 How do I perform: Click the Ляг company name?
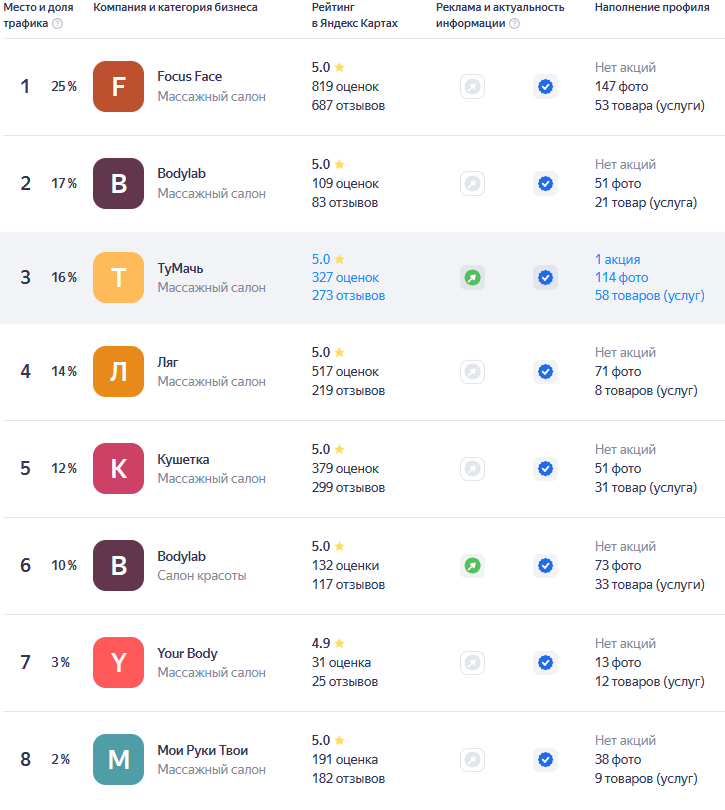tap(168, 362)
